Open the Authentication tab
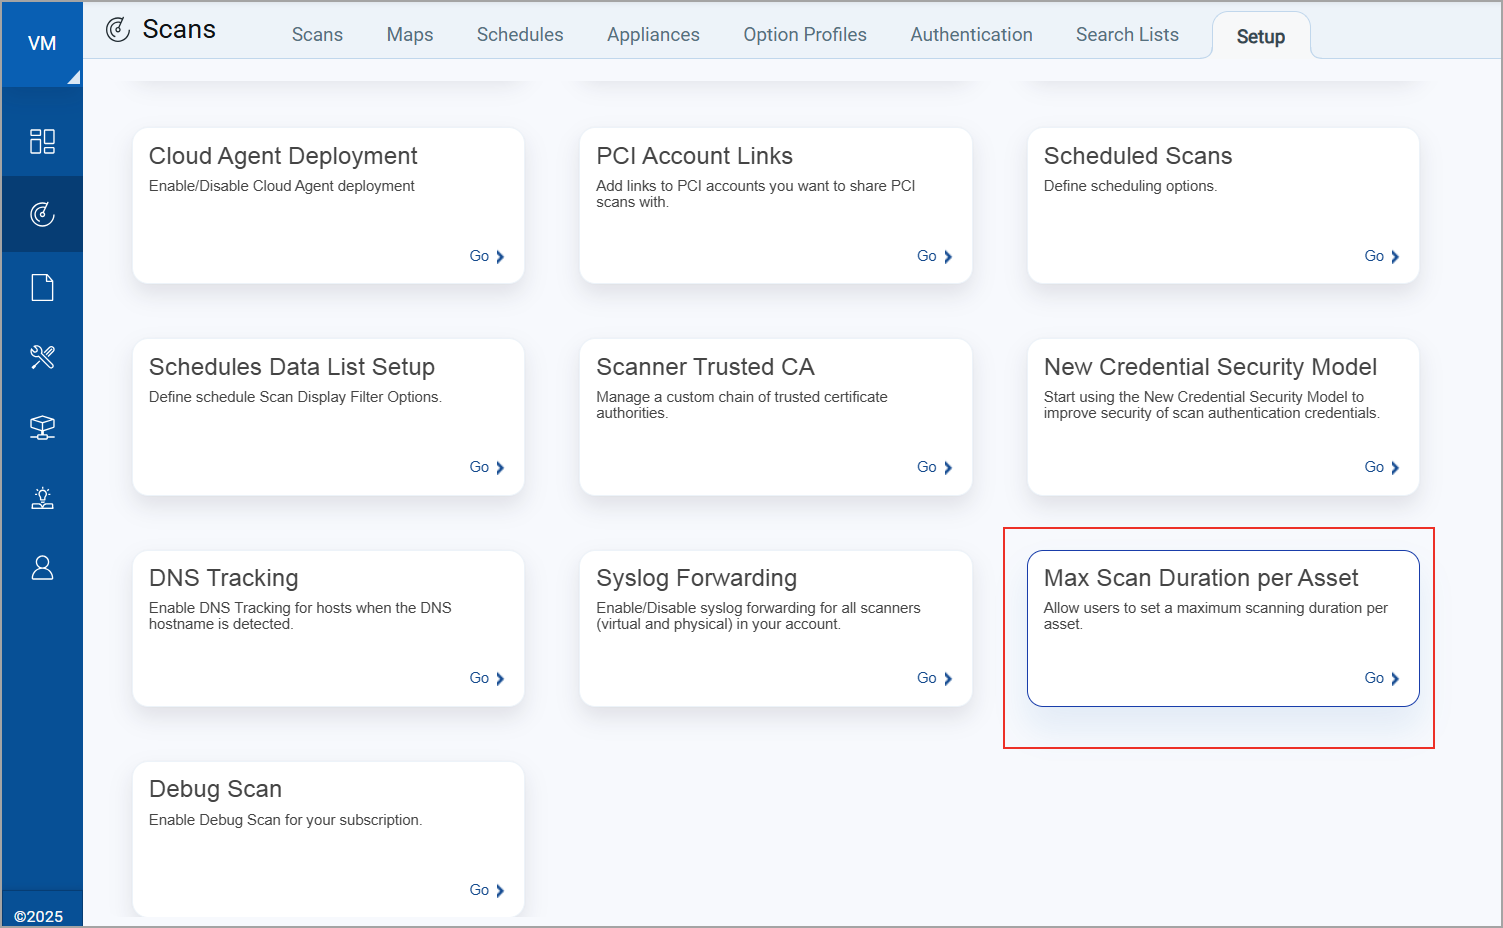 point(971,35)
